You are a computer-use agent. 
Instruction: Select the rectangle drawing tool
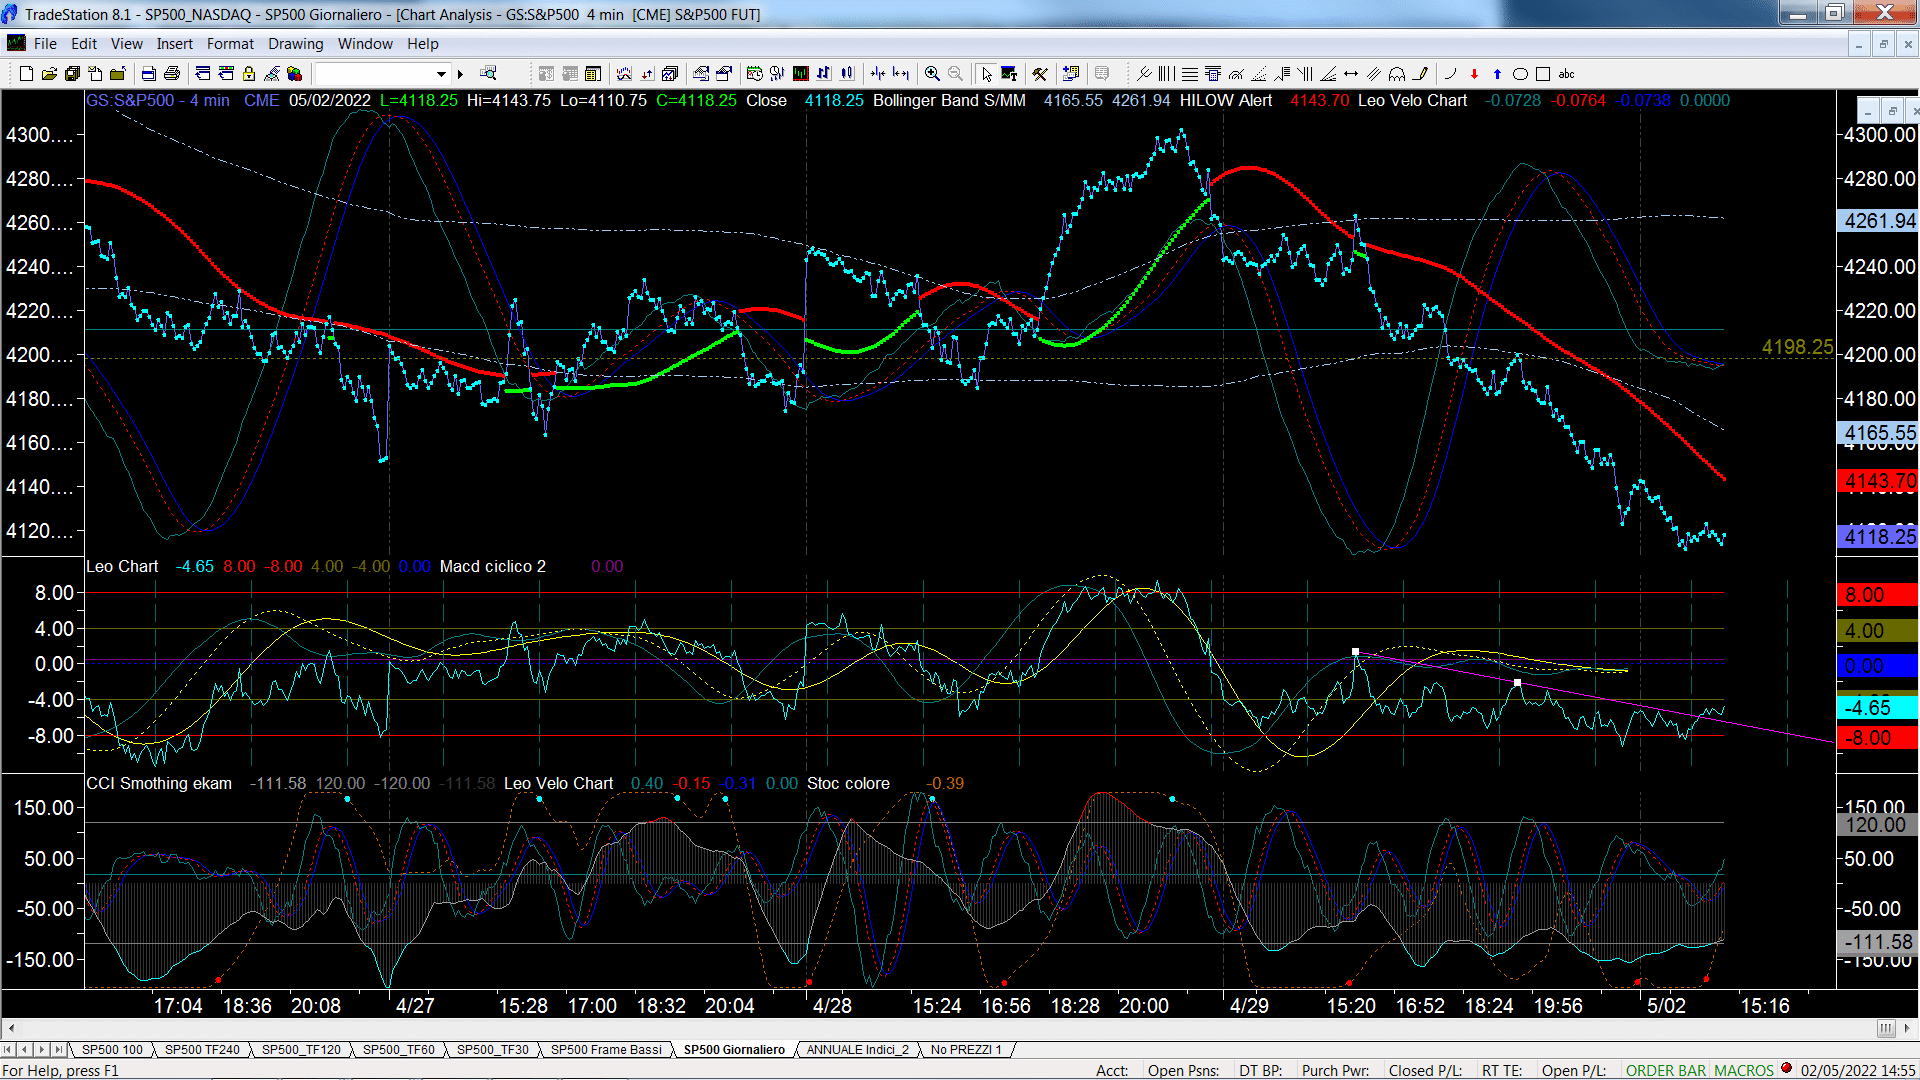pyautogui.click(x=1543, y=74)
